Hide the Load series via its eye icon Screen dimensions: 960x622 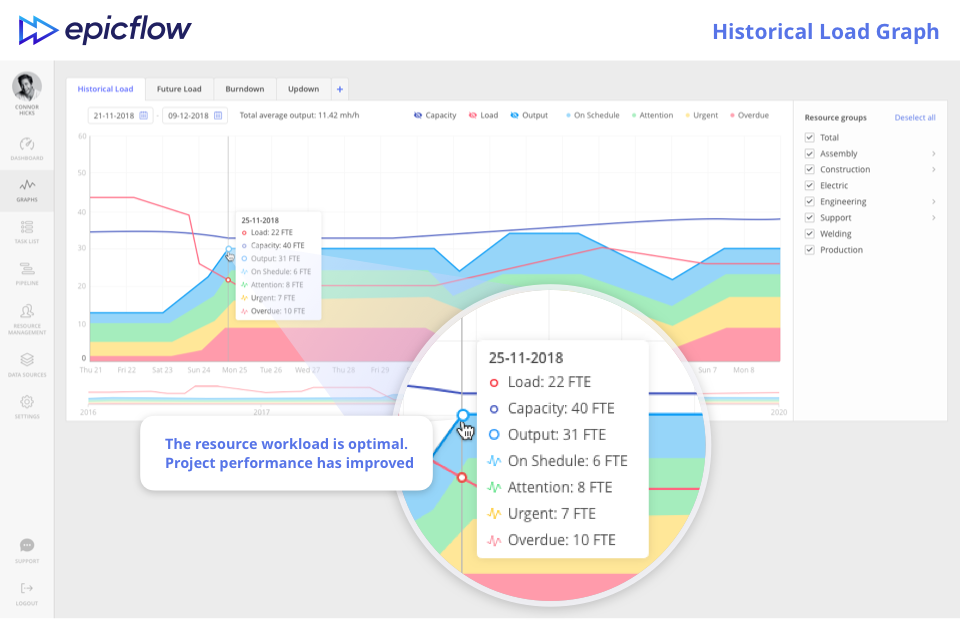point(473,115)
